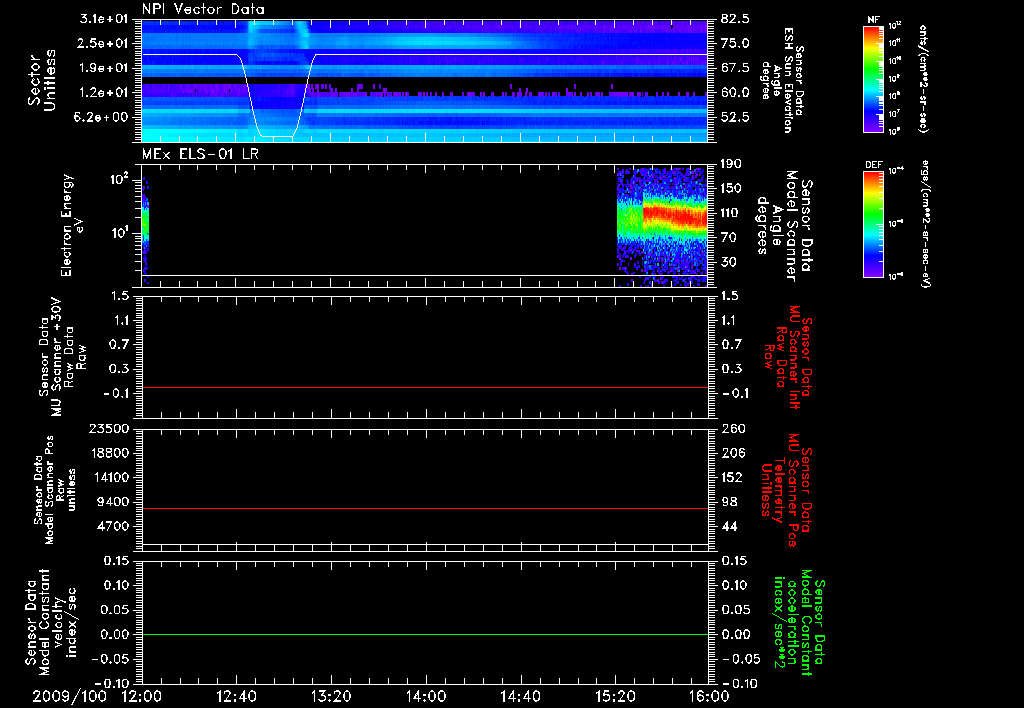Click the 16:00 end time label
1024x708 pixels.
(x=708, y=696)
